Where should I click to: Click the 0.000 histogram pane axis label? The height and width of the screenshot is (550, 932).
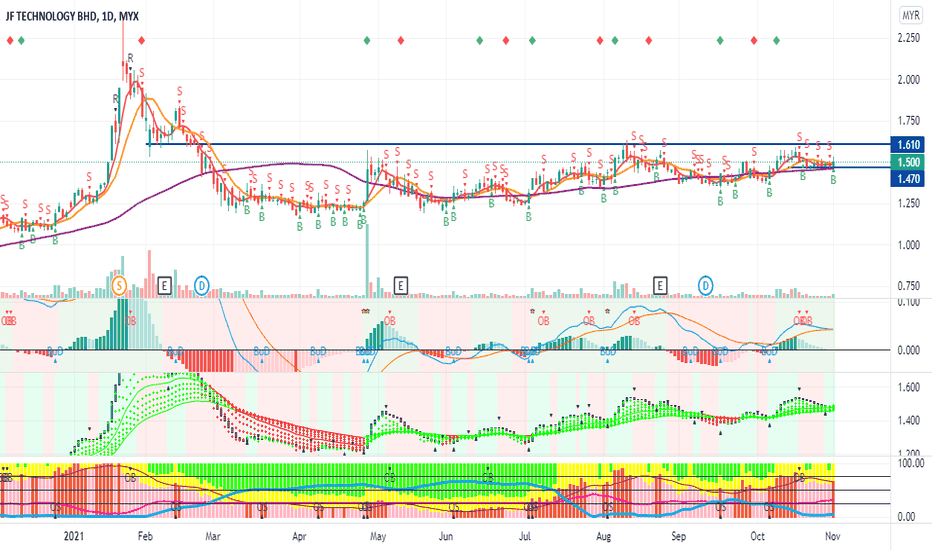(909, 350)
